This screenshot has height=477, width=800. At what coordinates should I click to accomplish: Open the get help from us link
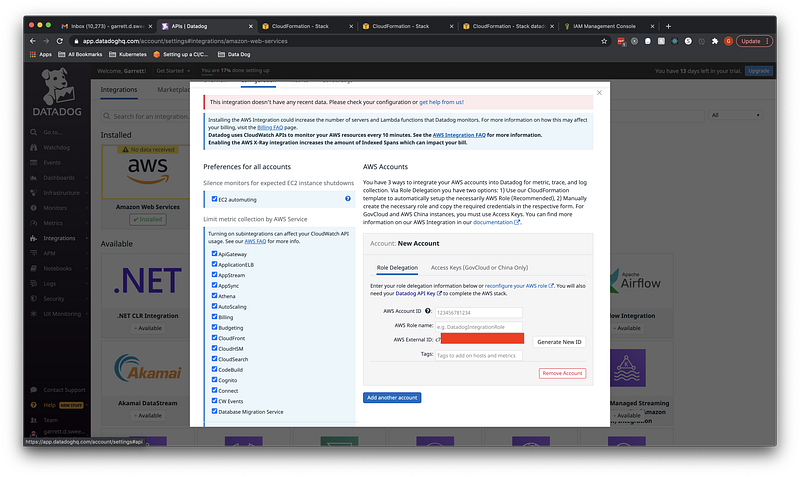point(441,102)
